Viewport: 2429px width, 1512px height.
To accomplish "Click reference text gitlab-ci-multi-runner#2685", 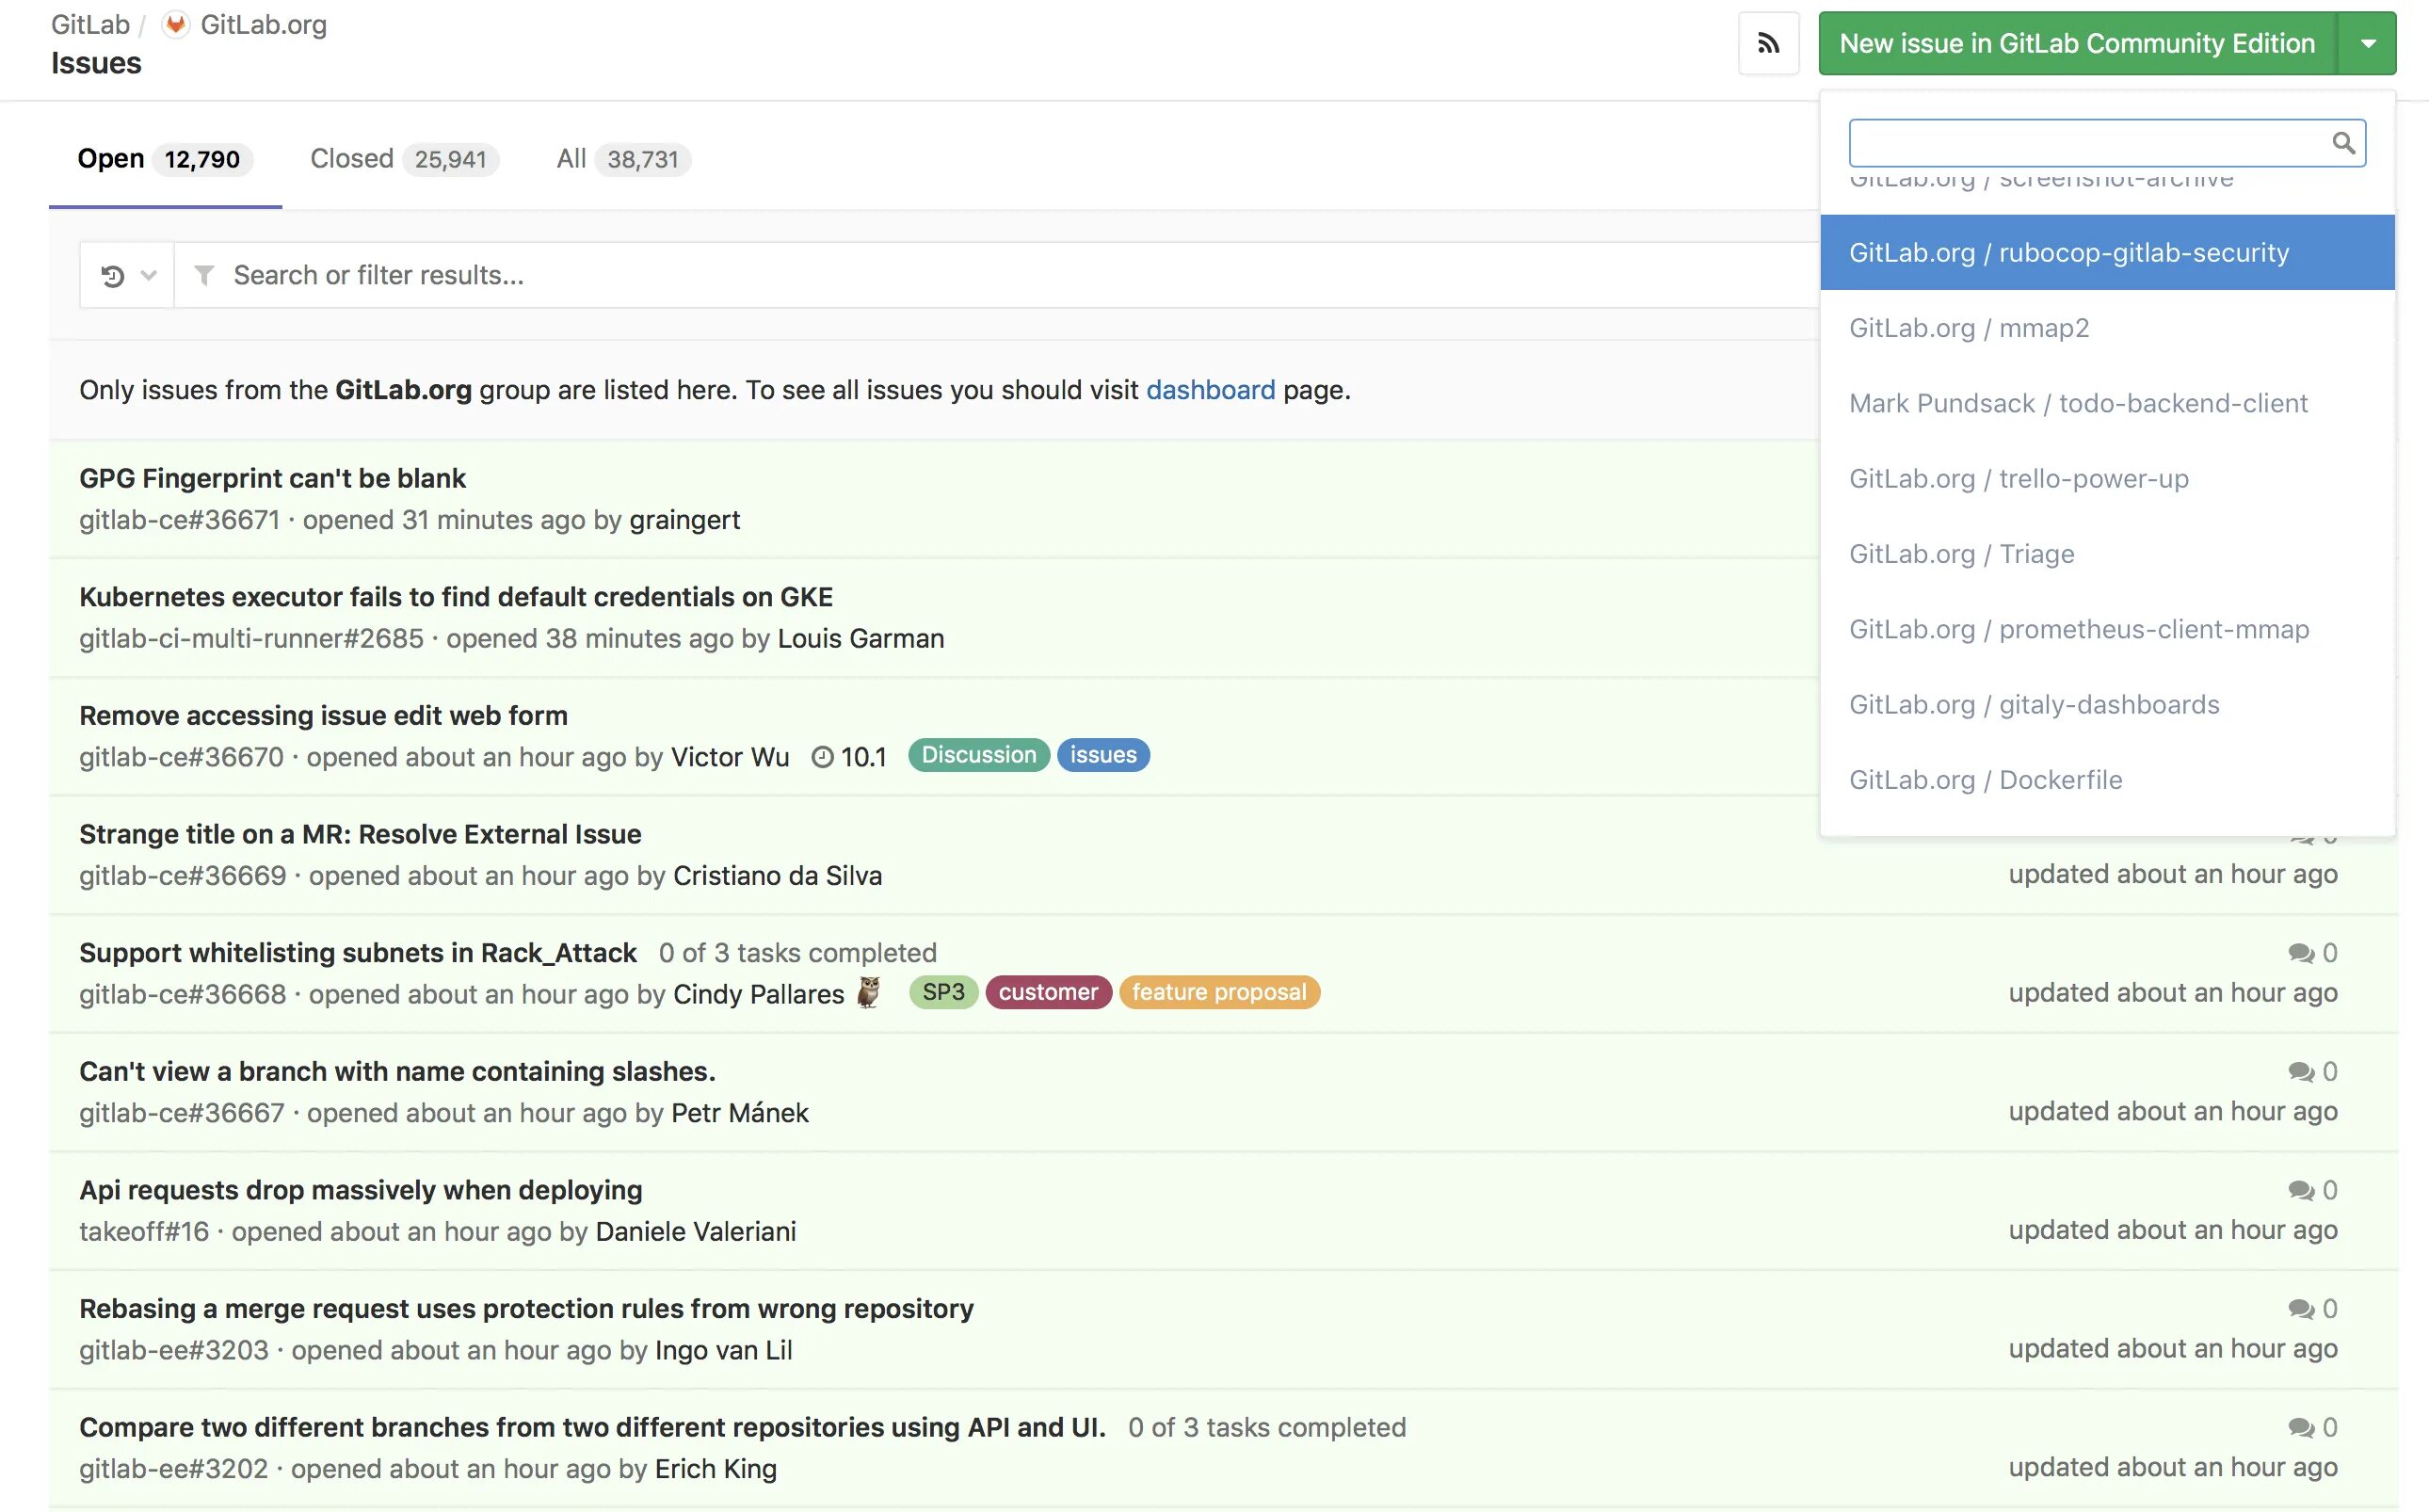I will click(x=251, y=639).
